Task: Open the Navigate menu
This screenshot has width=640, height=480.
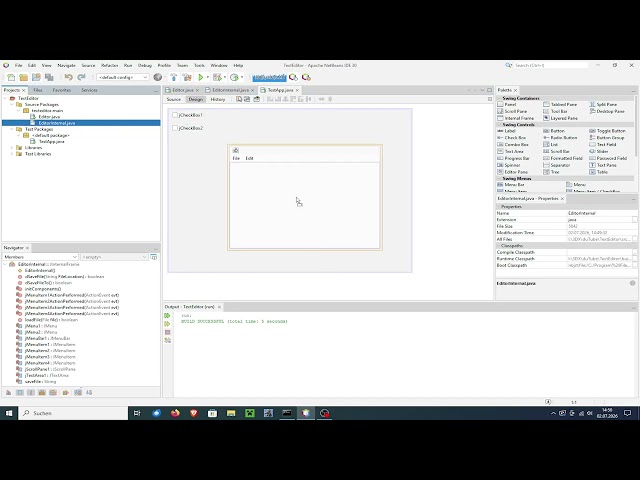Action: [x=67, y=65]
